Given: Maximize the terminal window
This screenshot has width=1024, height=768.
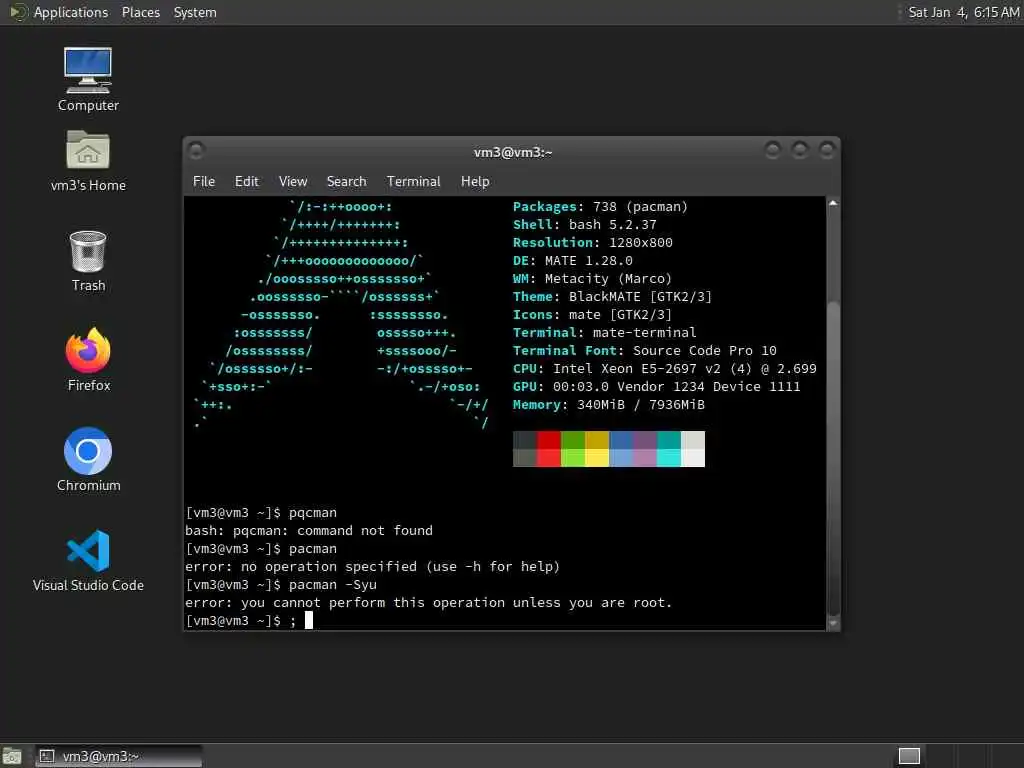Looking at the screenshot, I should coord(800,151).
